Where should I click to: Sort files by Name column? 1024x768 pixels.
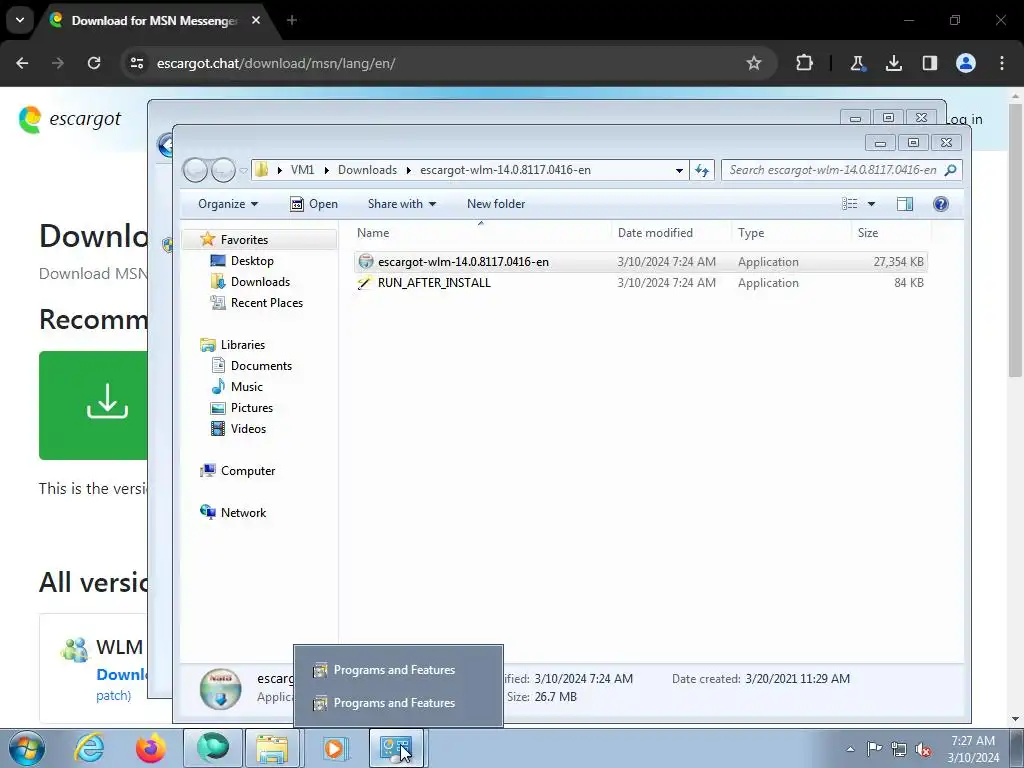point(482,232)
